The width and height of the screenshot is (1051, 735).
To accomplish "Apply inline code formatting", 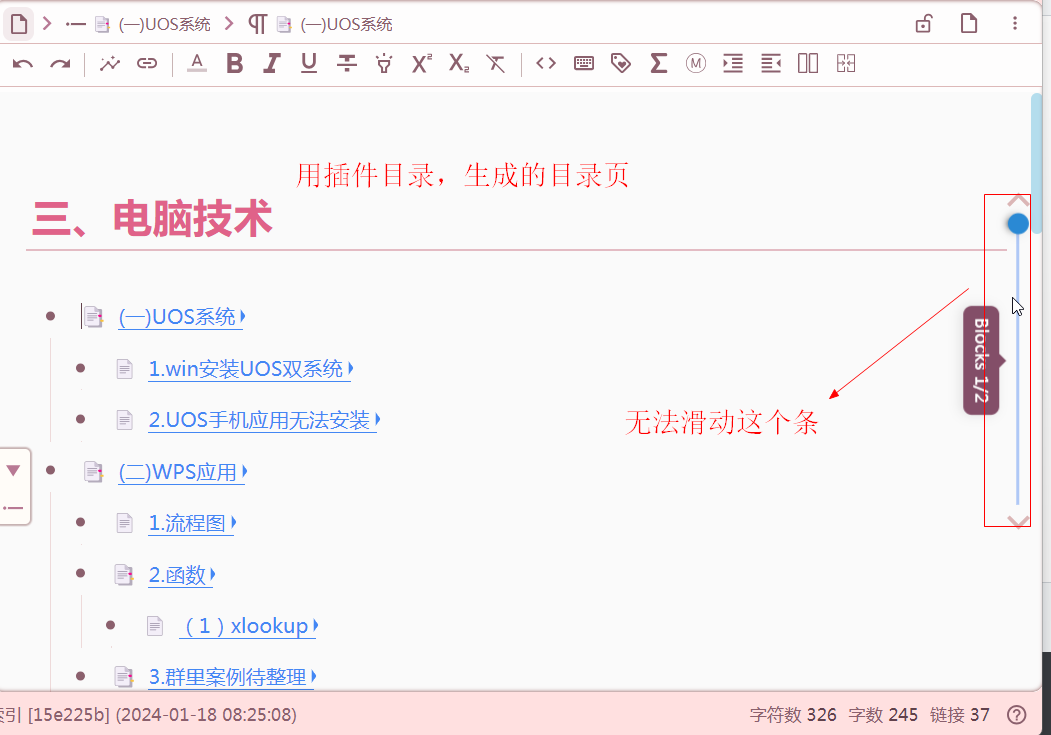I will [546, 64].
